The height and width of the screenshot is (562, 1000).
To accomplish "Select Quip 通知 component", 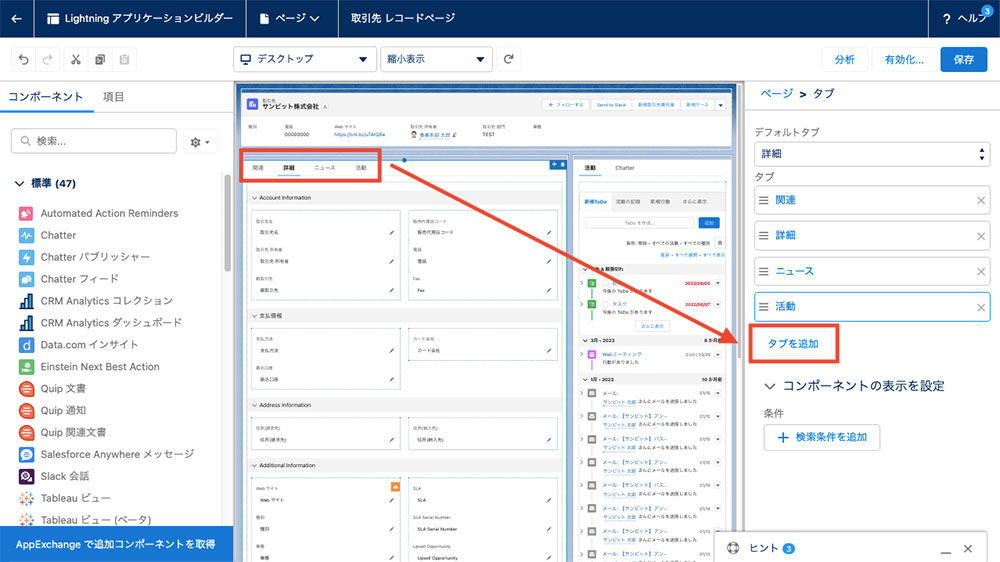I will [62, 410].
